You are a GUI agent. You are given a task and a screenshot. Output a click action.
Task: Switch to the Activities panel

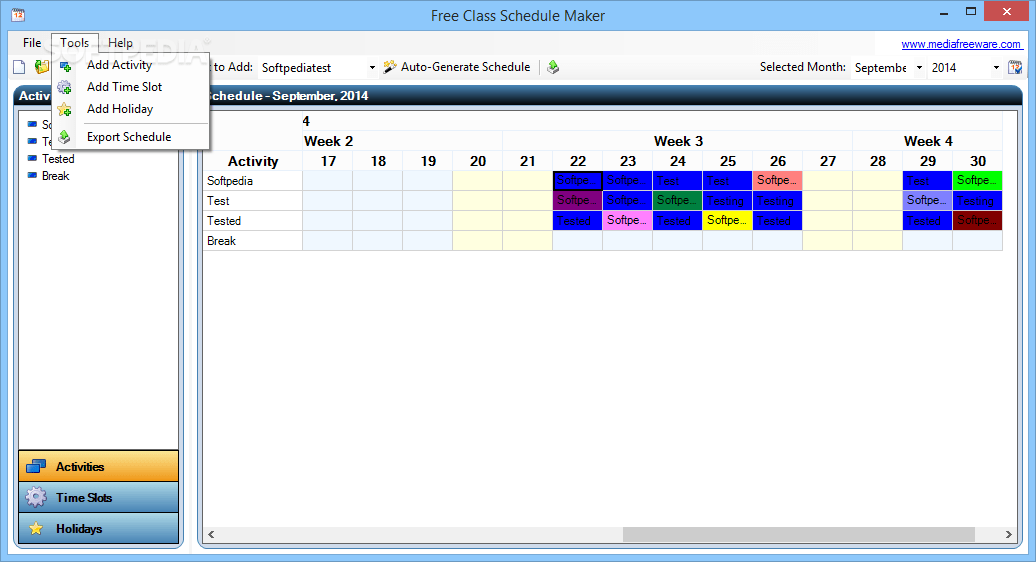point(98,466)
